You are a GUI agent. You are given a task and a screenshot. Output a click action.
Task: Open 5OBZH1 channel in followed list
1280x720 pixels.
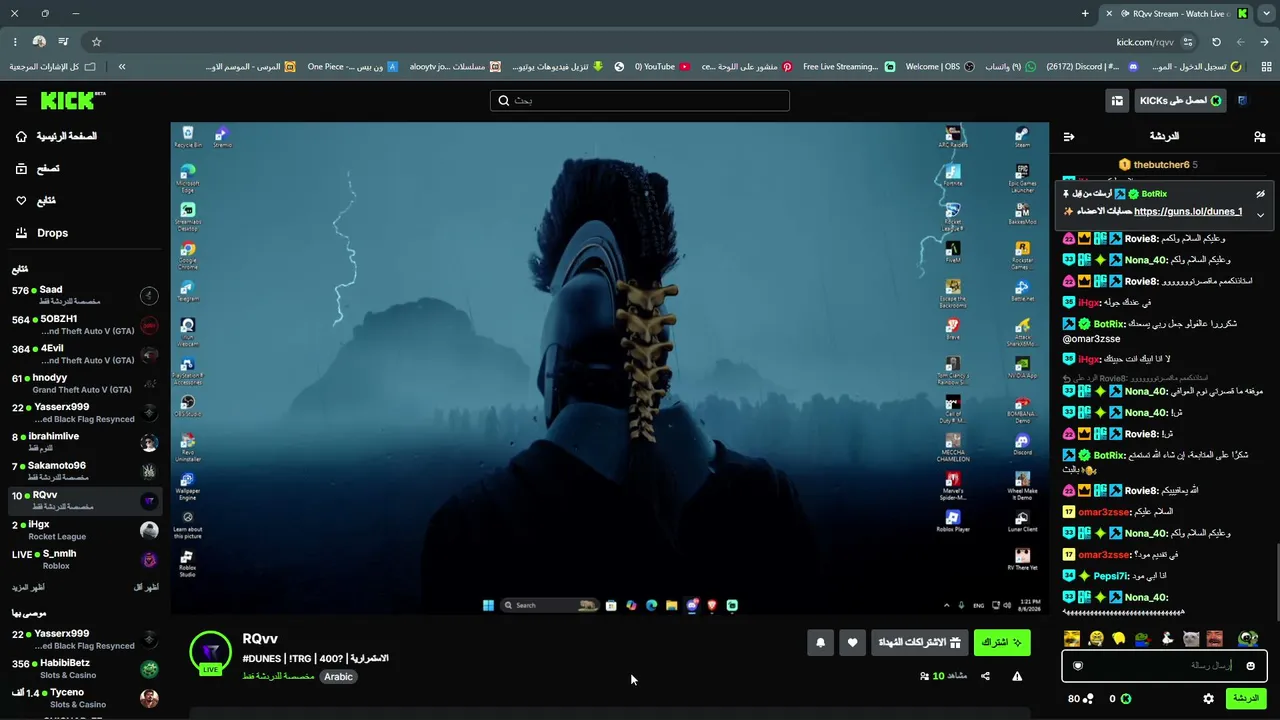84,324
